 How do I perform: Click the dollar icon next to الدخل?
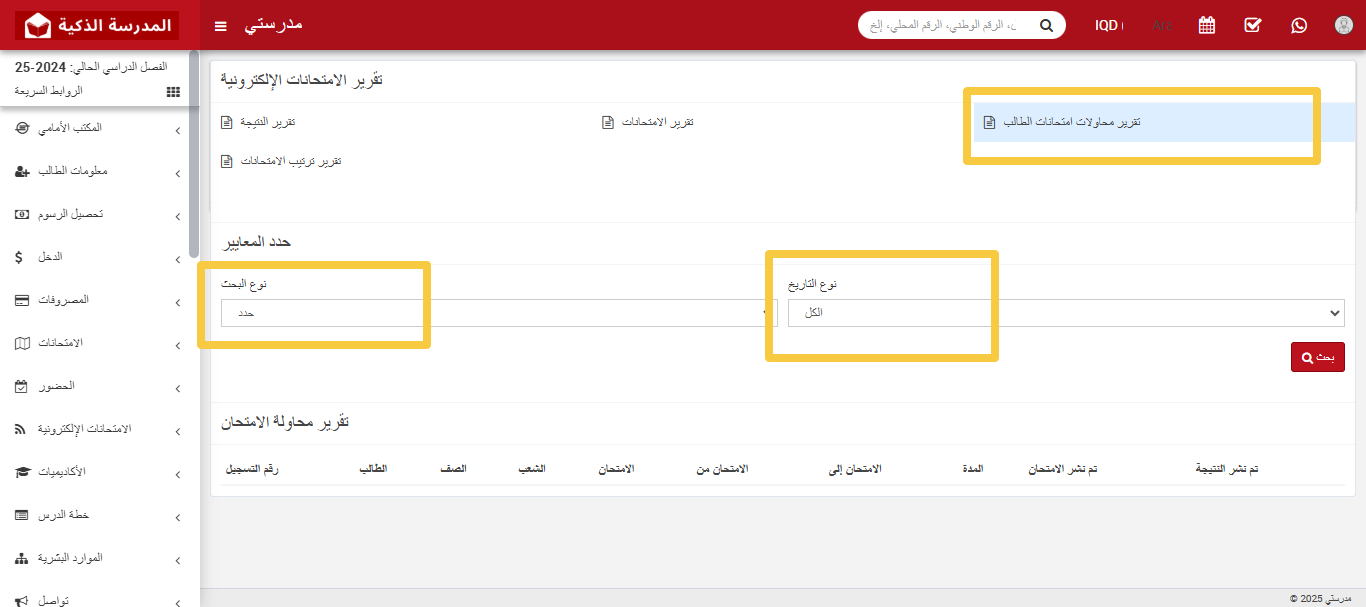[21, 257]
